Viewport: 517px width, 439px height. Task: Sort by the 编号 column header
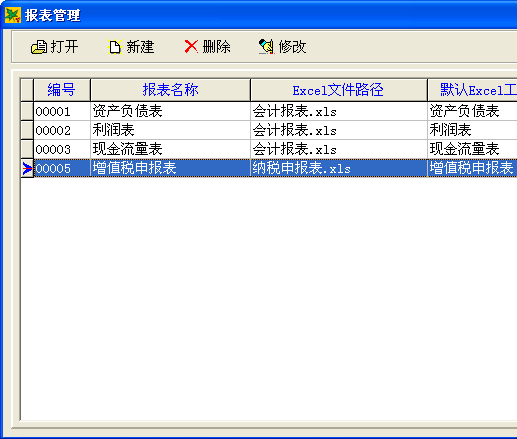62,90
